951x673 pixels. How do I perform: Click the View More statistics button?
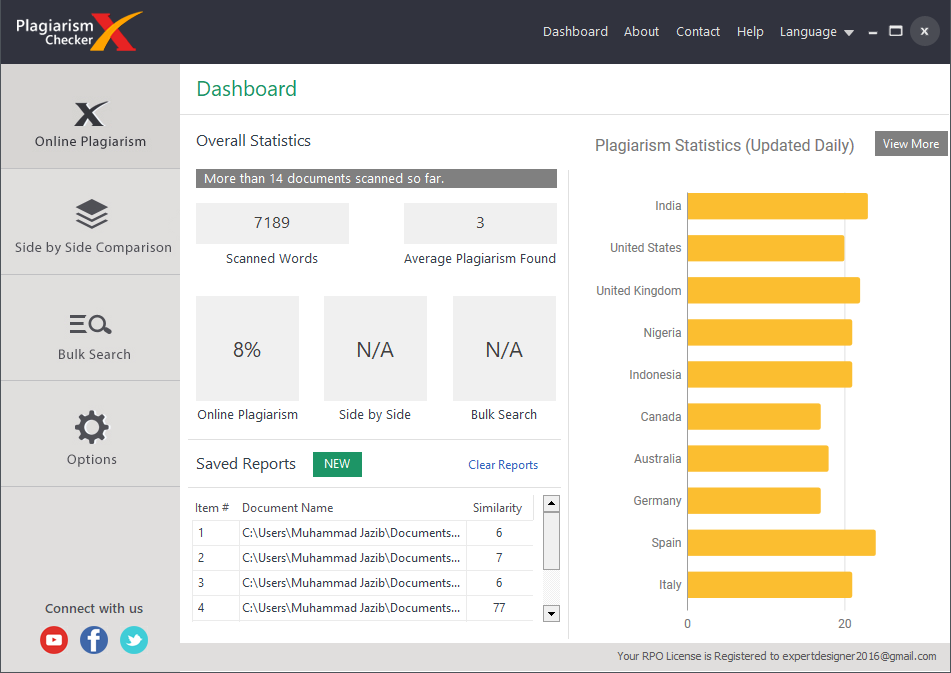click(911, 144)
